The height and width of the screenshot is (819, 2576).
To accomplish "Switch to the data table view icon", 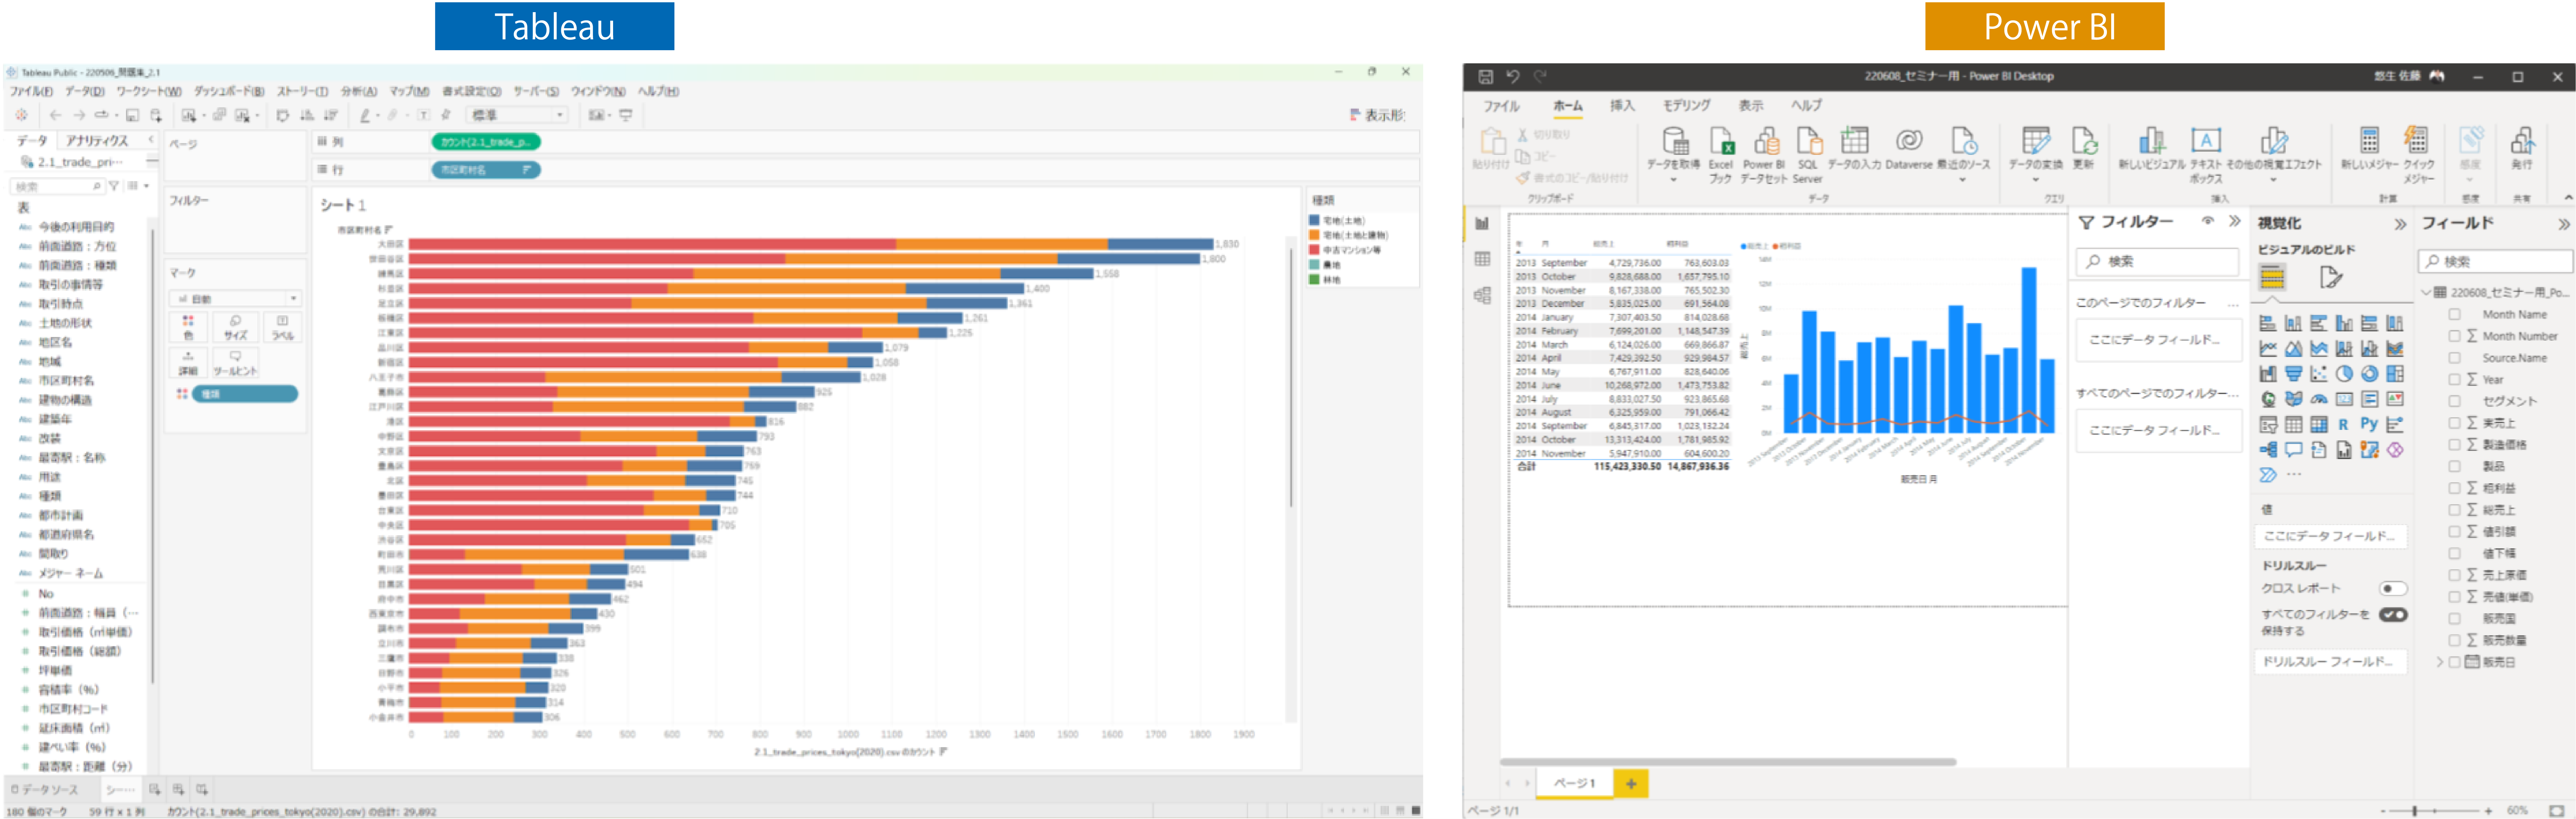I will [x=1482, y=259].
